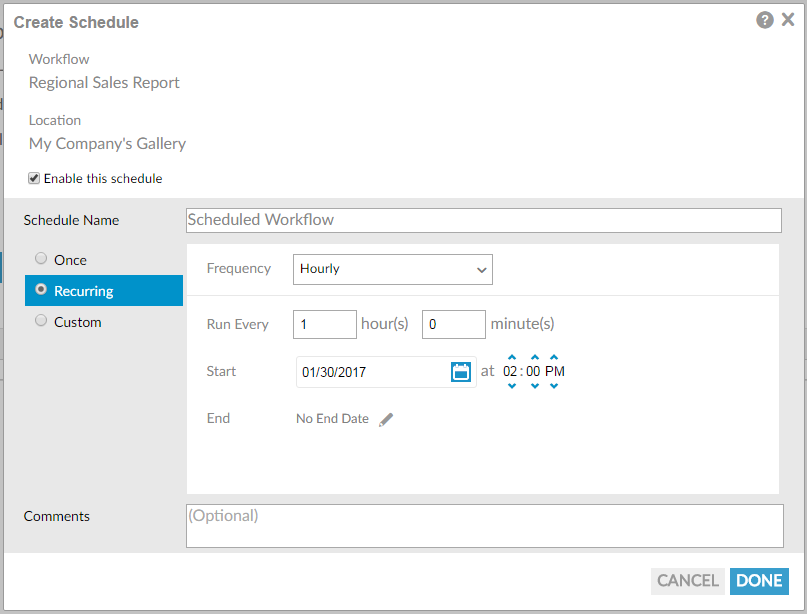
Task: Open the help question mark icon
Action: tap(764, 20)
